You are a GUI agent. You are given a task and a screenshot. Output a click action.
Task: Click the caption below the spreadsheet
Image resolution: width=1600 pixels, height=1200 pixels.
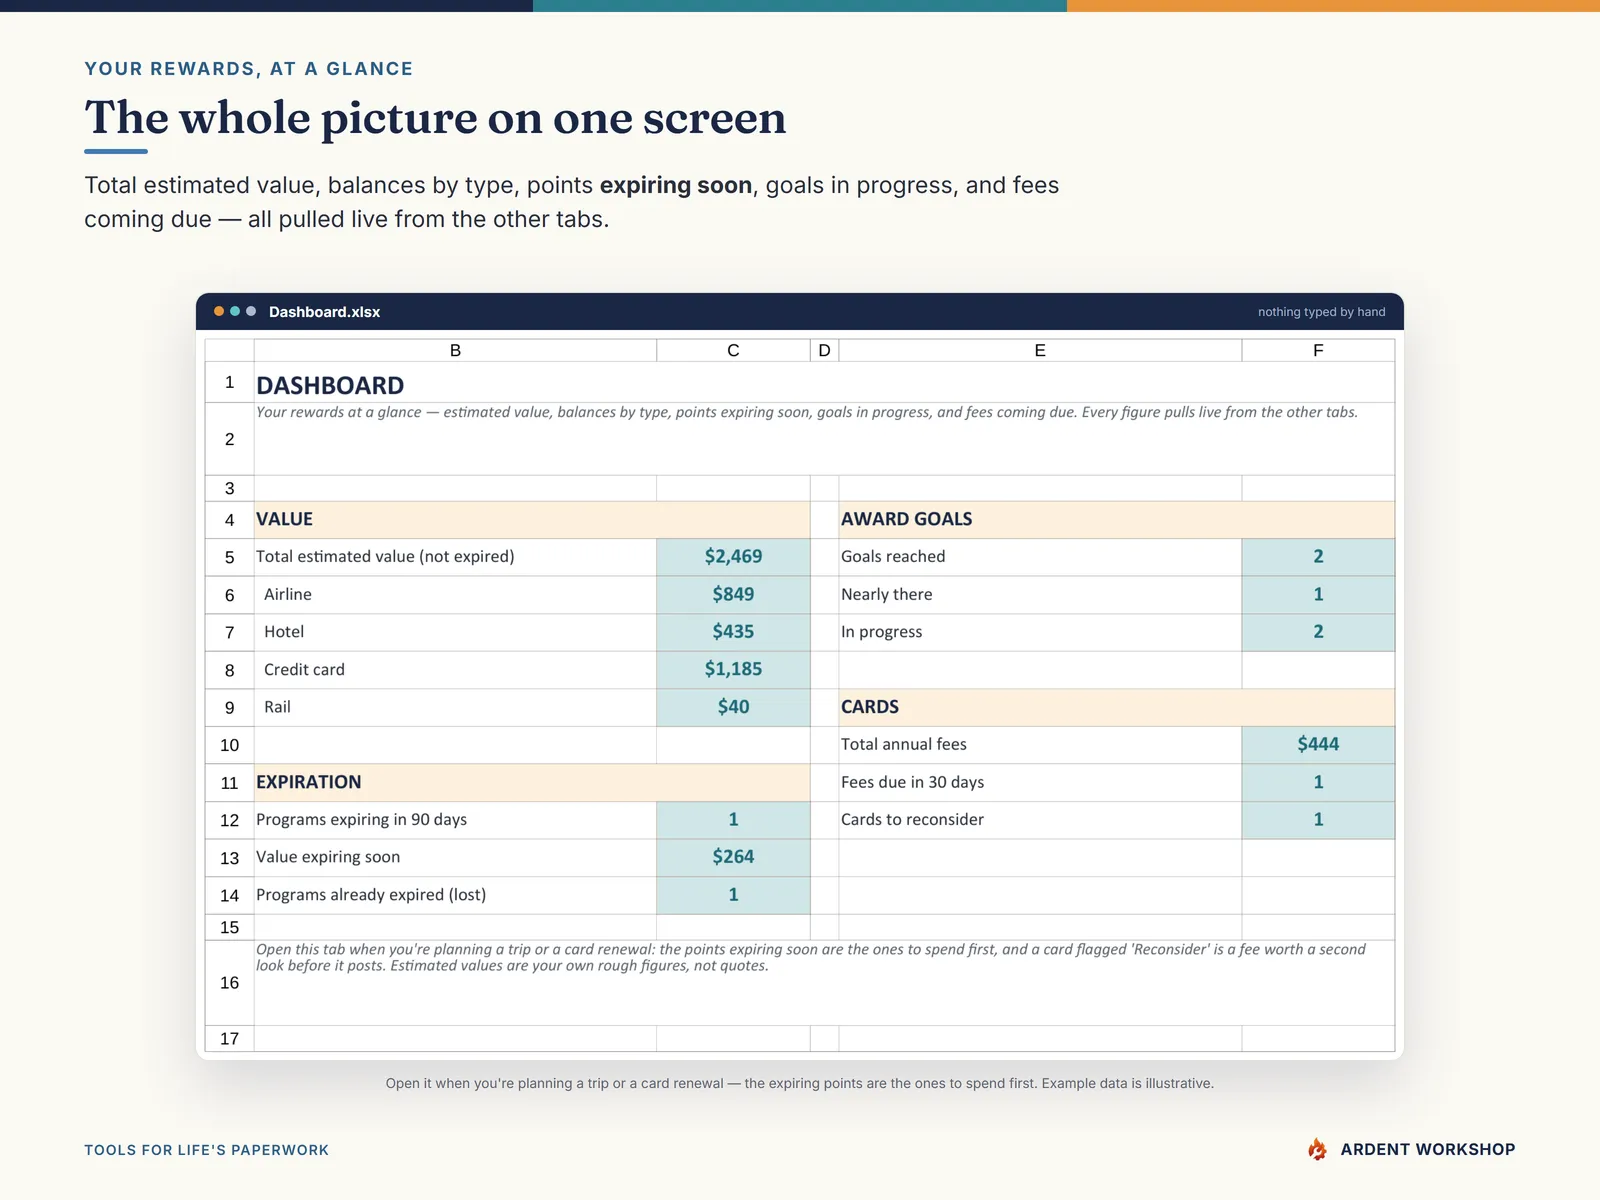800,1083
